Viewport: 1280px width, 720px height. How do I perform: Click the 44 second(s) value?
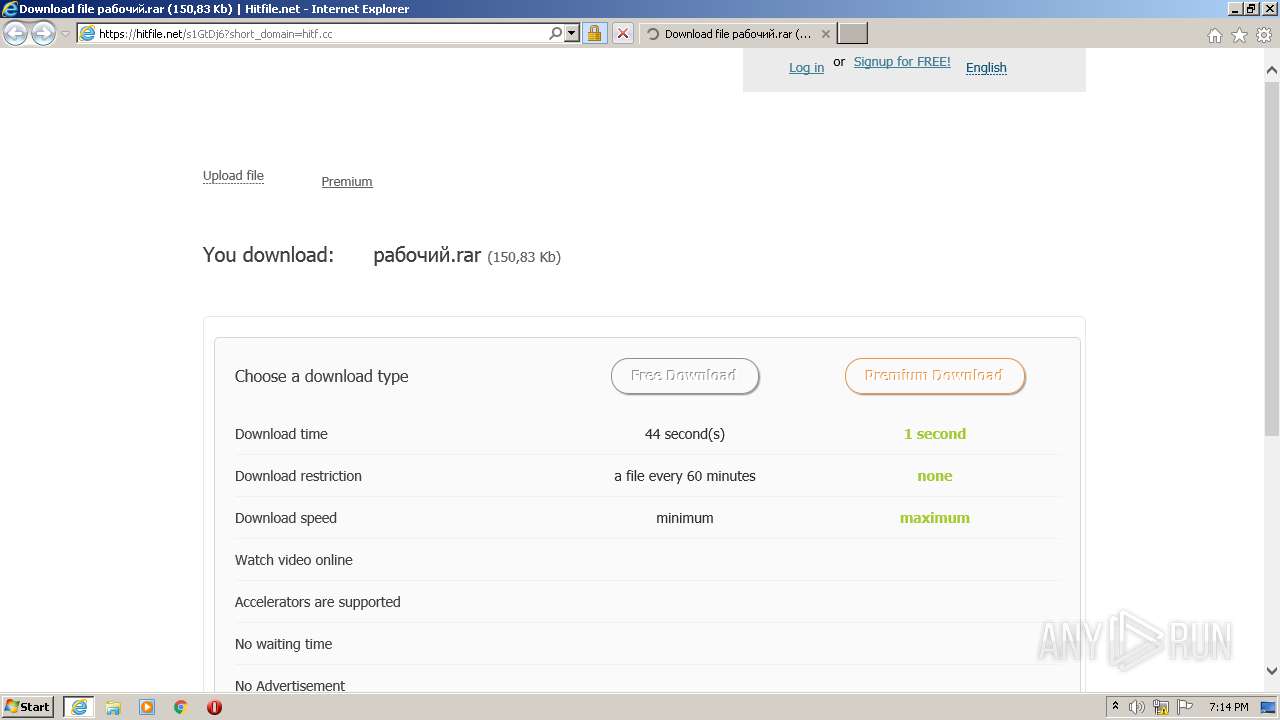[x=685, y=434]
